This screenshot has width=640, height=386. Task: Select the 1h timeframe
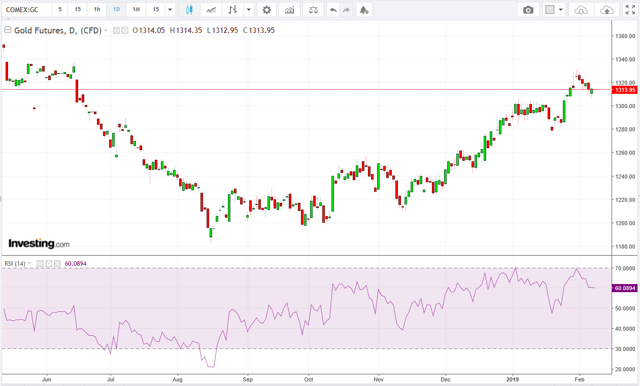(x=97, y=9)
